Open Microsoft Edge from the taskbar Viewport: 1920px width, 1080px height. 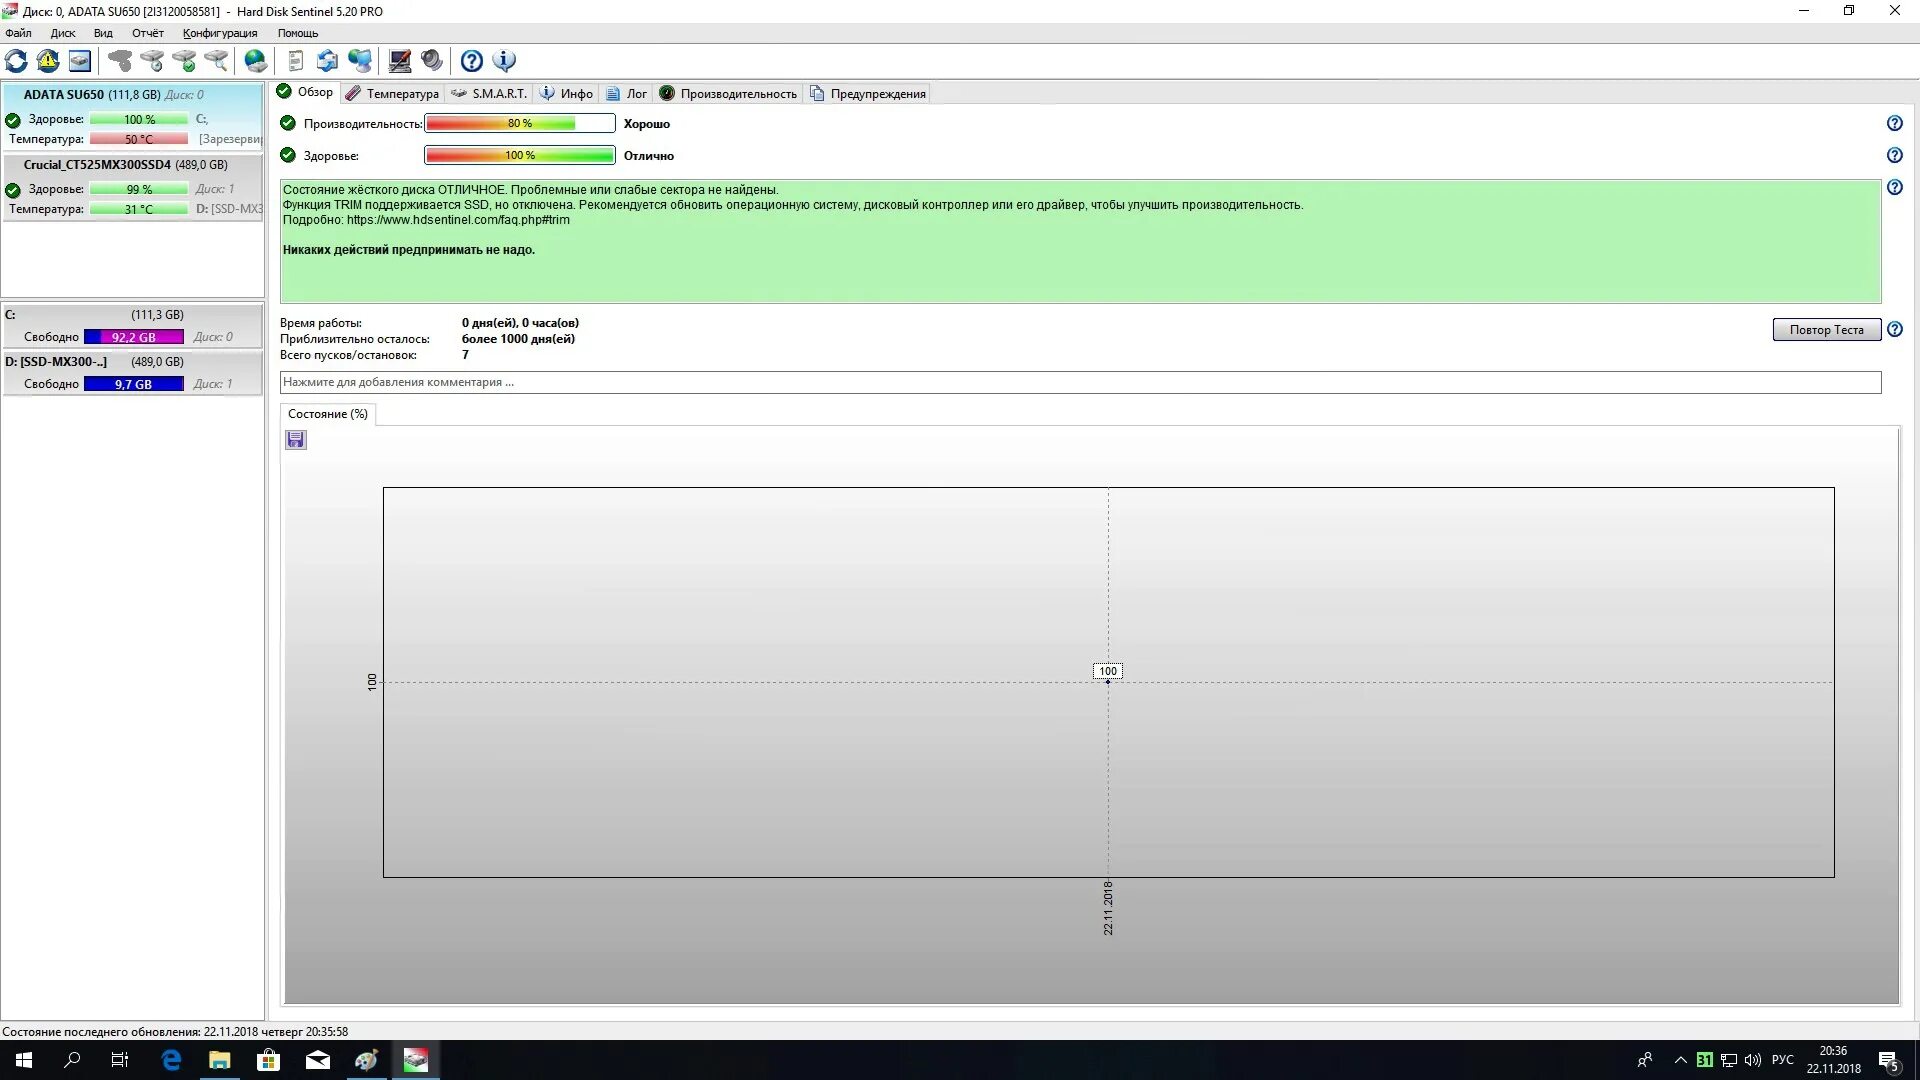pyautogui.click(x=171, y=1060)
